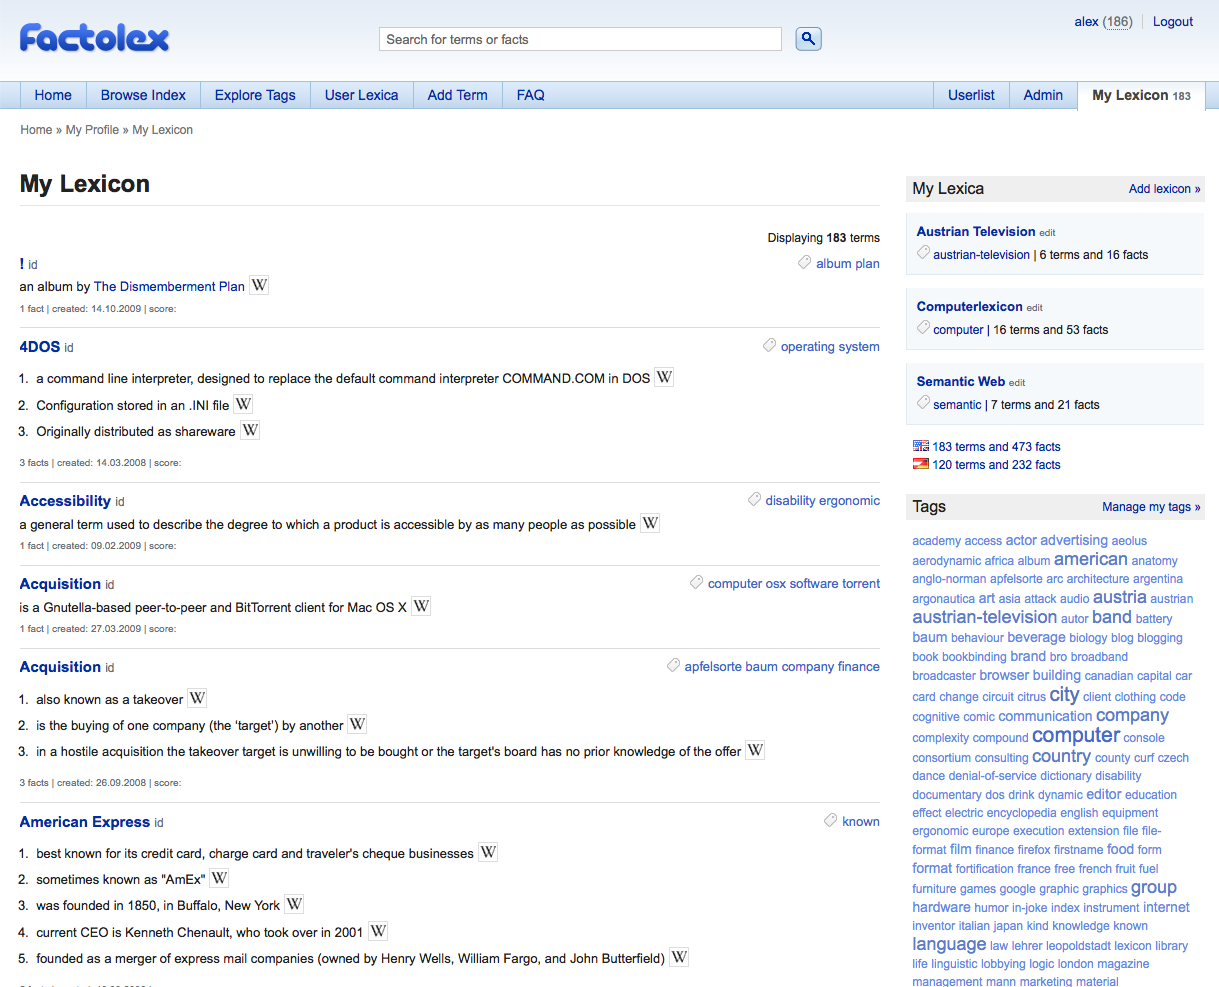The height and width of the screenshot is (987, 1219).
Task: Click the Logout link
Action: 1173,21
